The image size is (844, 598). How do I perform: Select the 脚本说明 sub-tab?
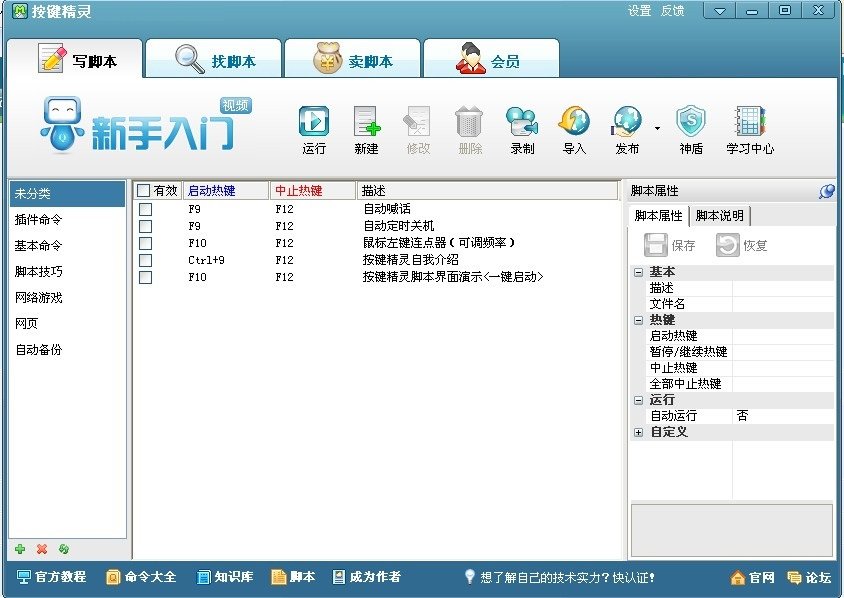(x=720, y=216)
